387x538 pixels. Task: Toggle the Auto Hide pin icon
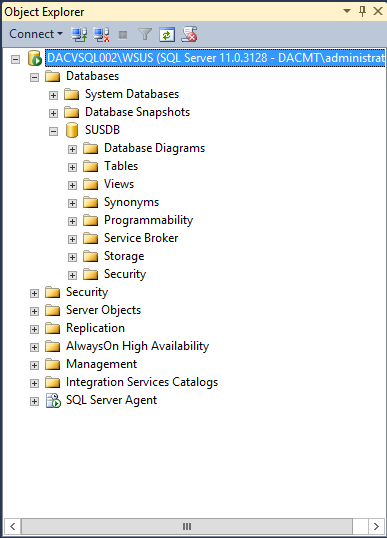[362, 11]
